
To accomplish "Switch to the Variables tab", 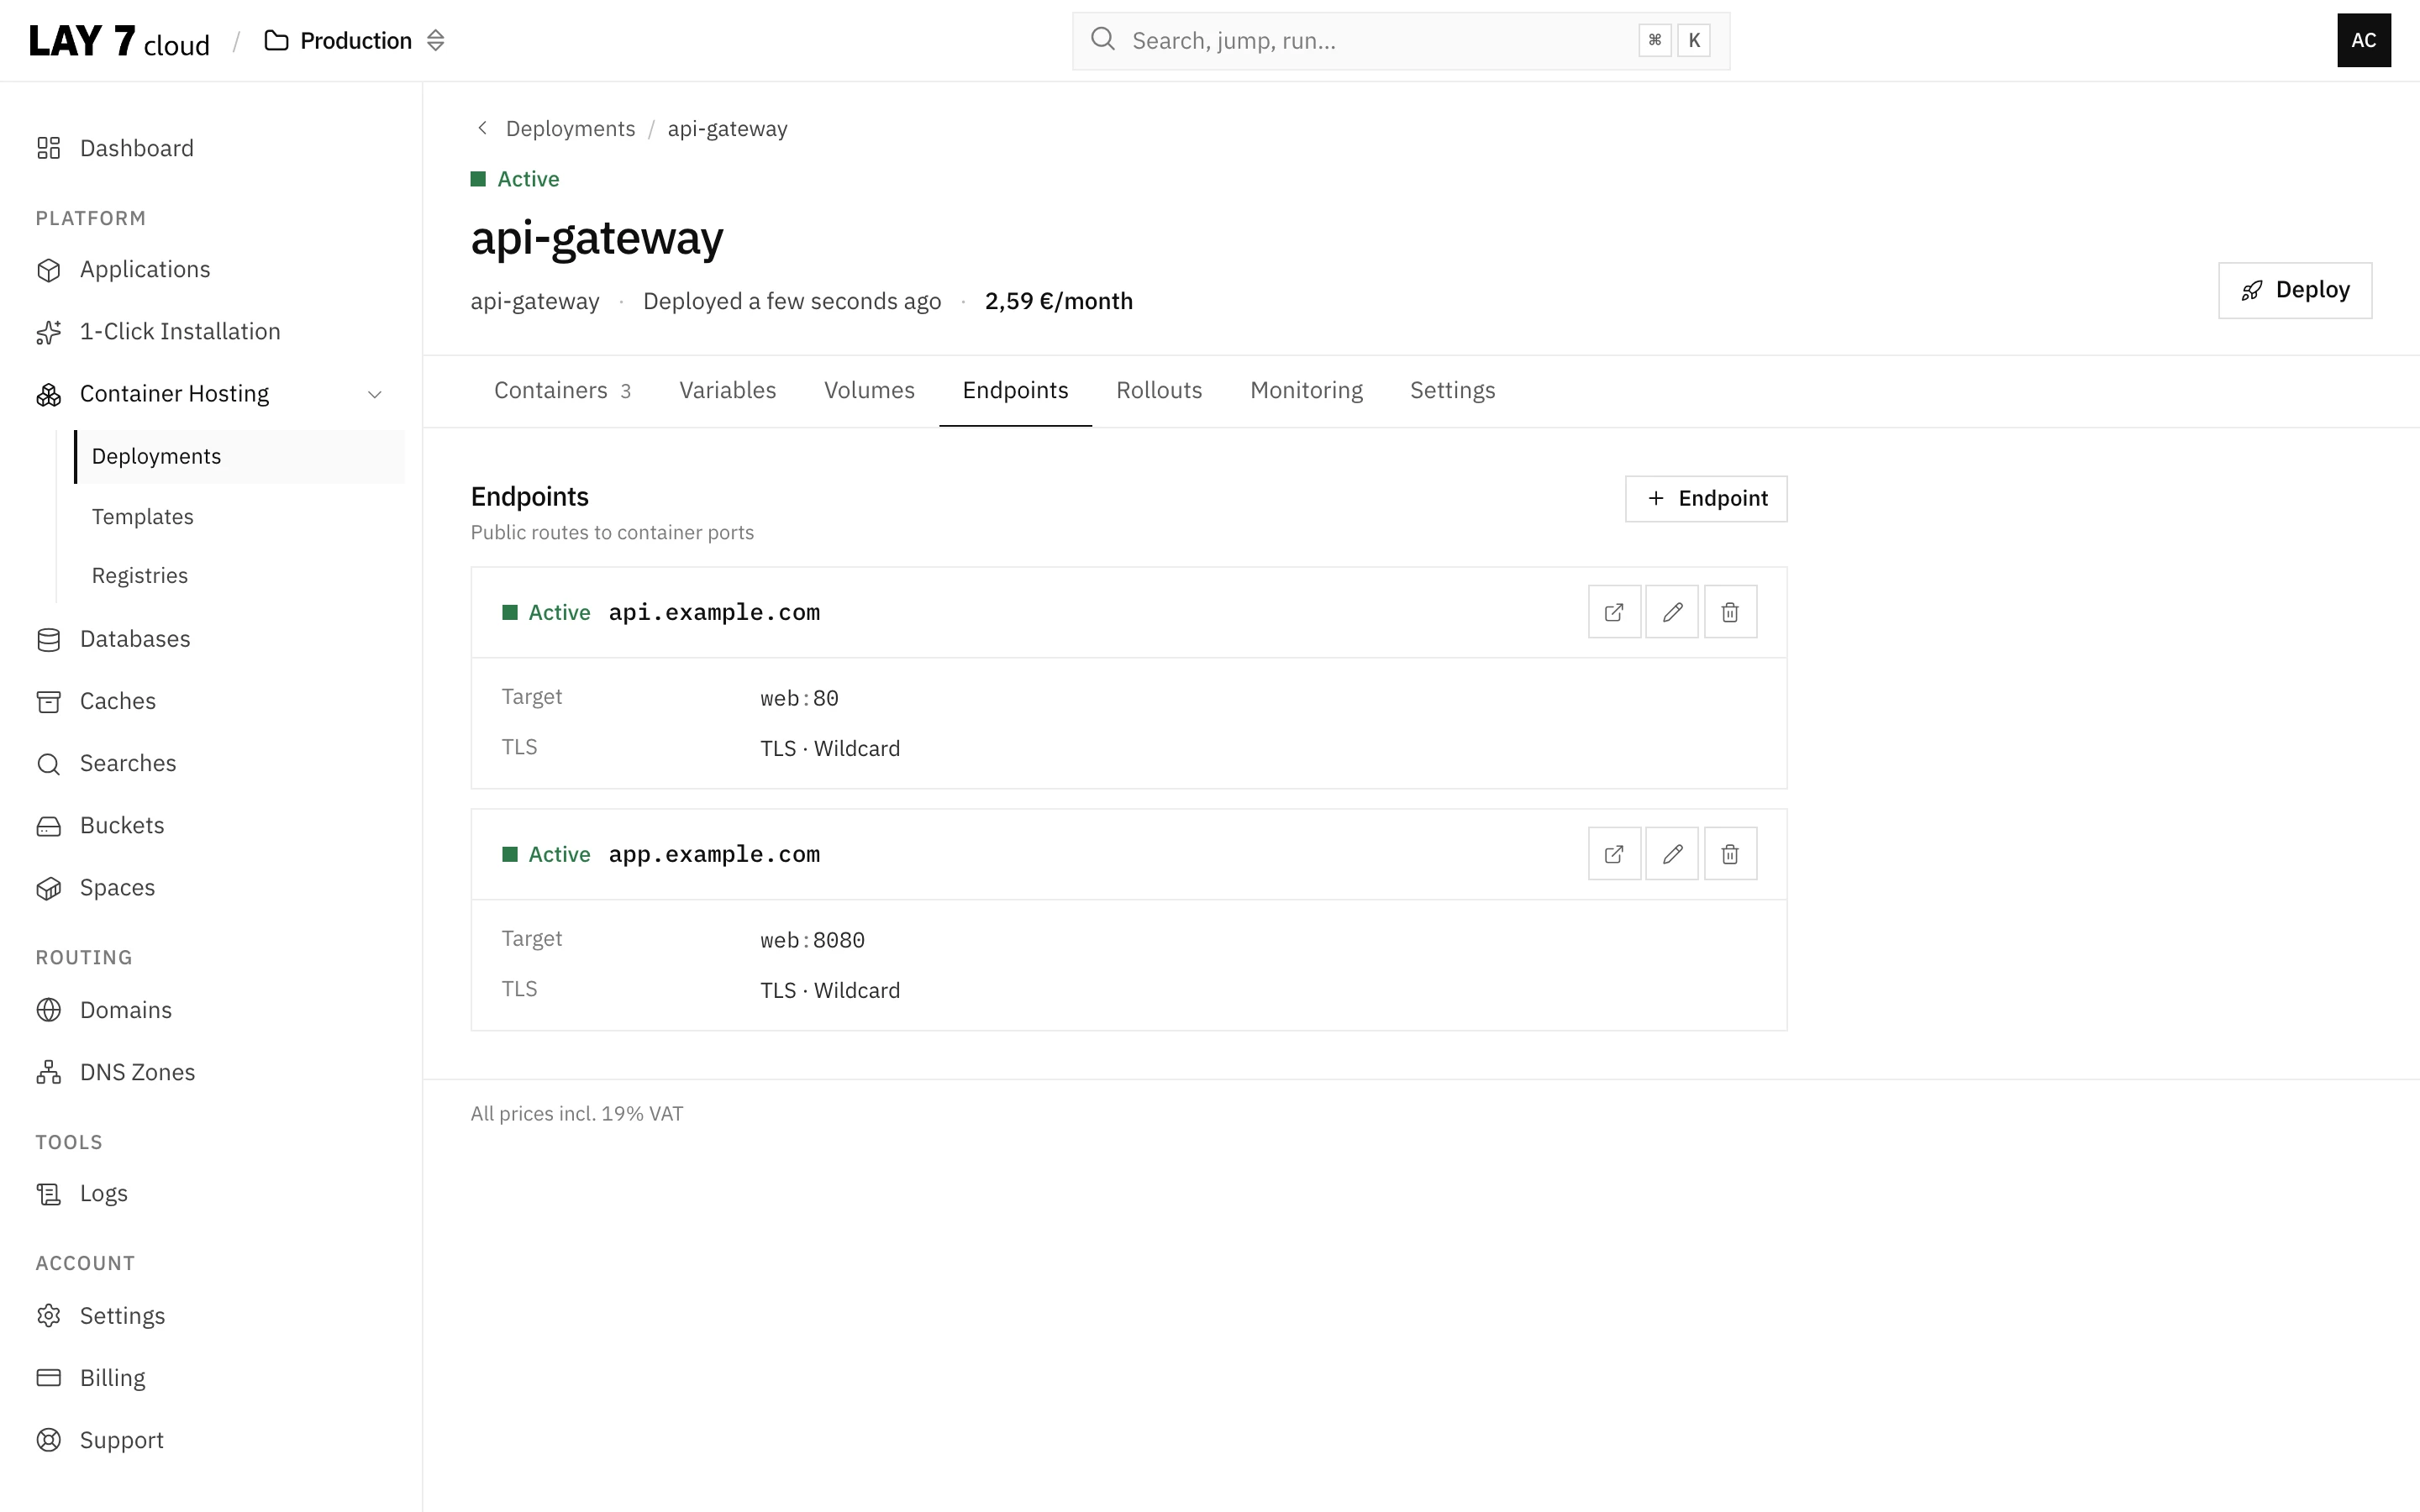I will pyautogui.click(x=727, y=391).
